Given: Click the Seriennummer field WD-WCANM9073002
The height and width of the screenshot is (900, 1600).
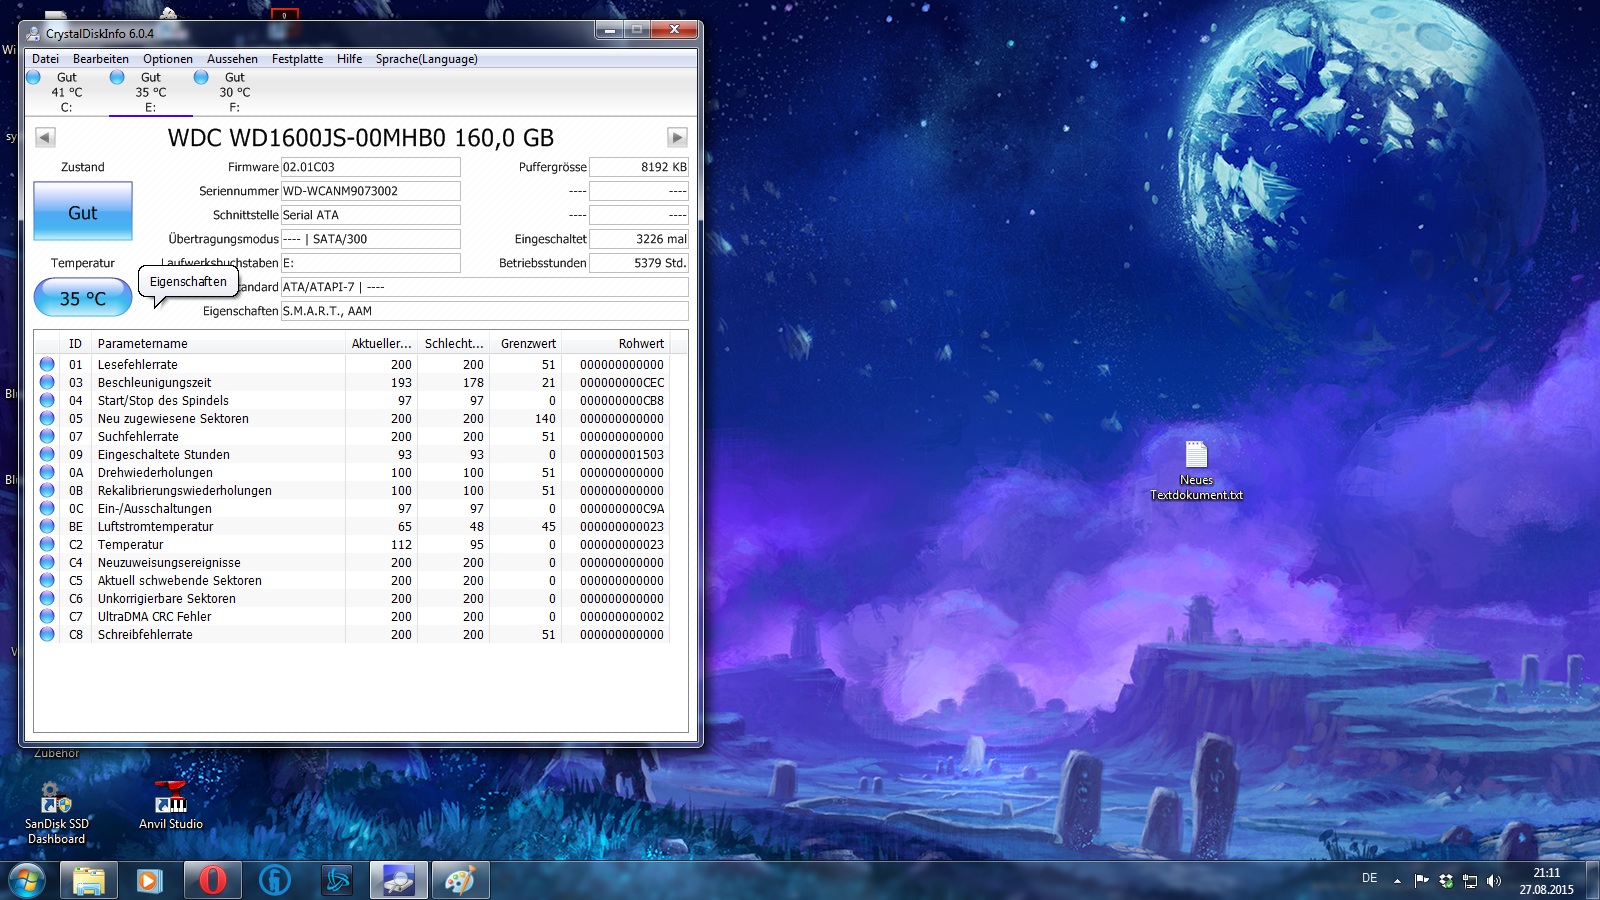Looking at the screenshot, I should pyautogui.click(x=370, y=191).
